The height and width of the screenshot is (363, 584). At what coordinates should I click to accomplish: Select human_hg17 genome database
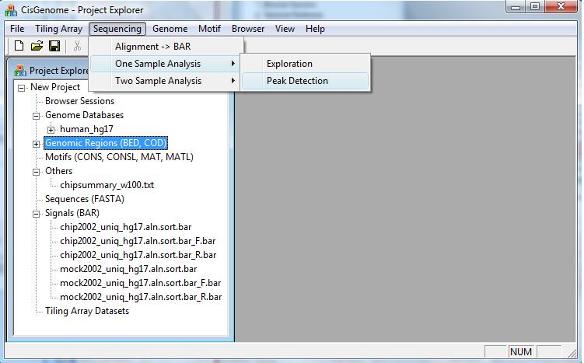[86, 129]
